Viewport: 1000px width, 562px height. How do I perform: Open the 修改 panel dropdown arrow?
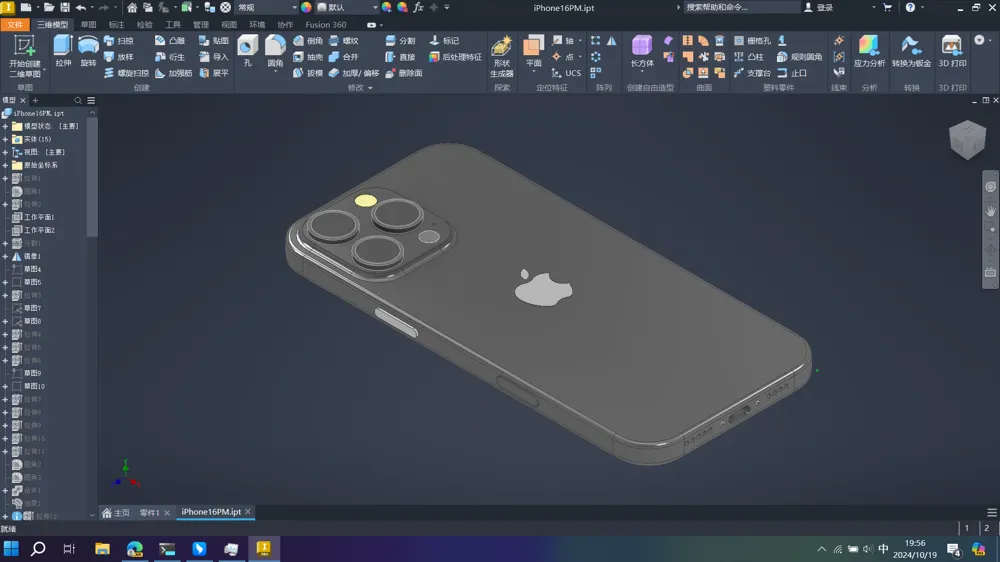(370, 88)
